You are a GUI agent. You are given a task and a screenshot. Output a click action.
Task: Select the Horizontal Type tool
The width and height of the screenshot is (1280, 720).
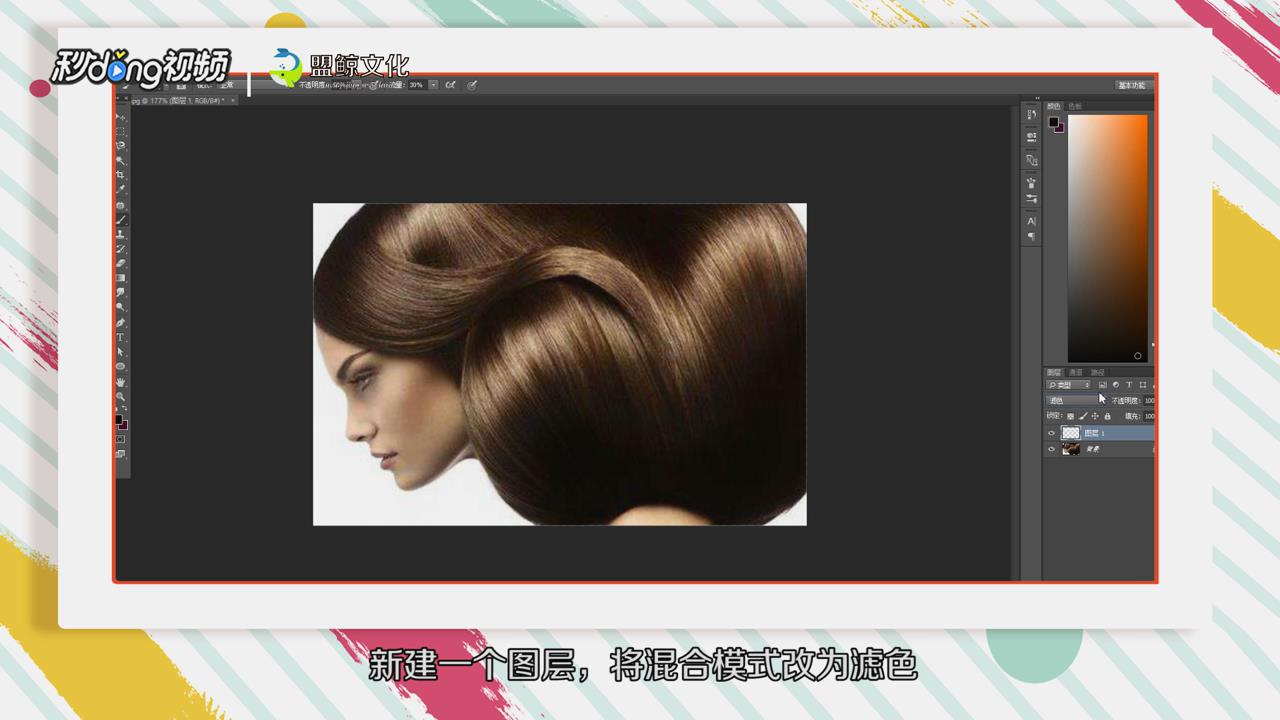(x=122, y=336)
